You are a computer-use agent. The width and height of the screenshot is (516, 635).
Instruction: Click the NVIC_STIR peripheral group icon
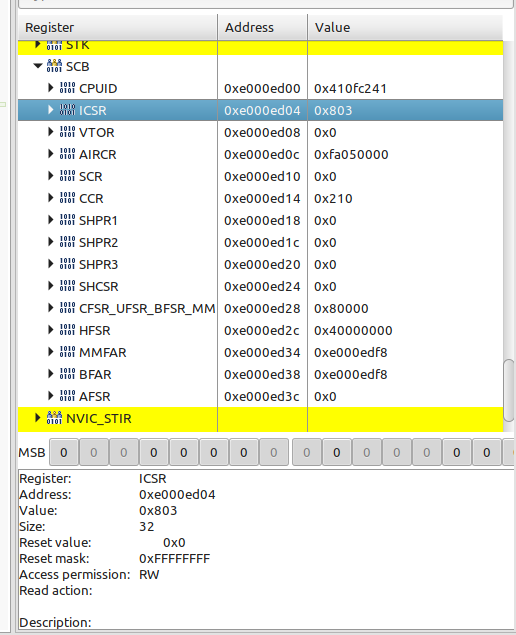(x=54, y=418)
